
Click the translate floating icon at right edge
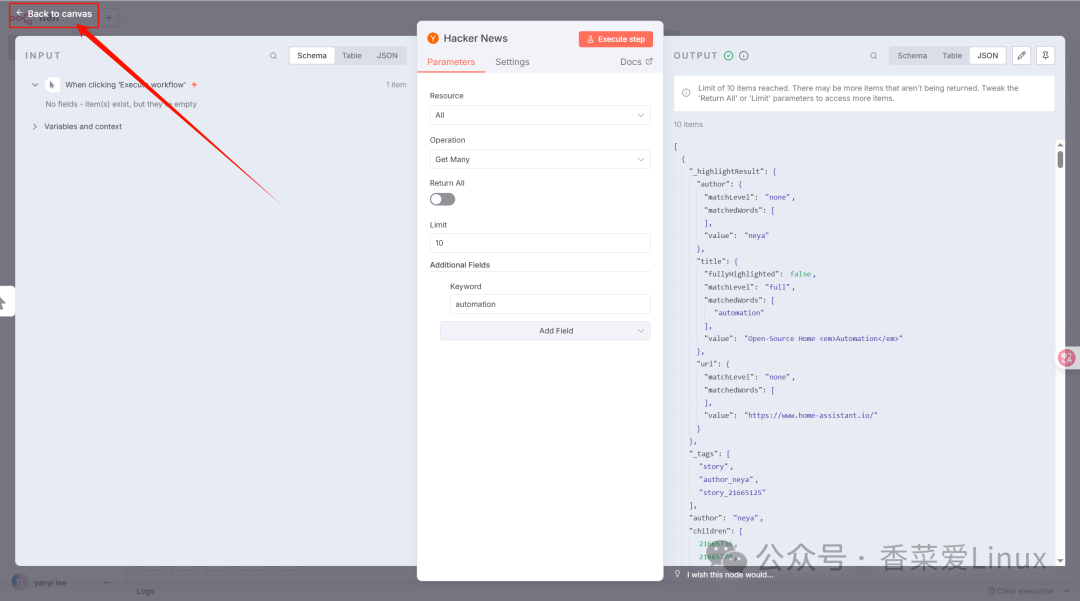coord(1067,357)
